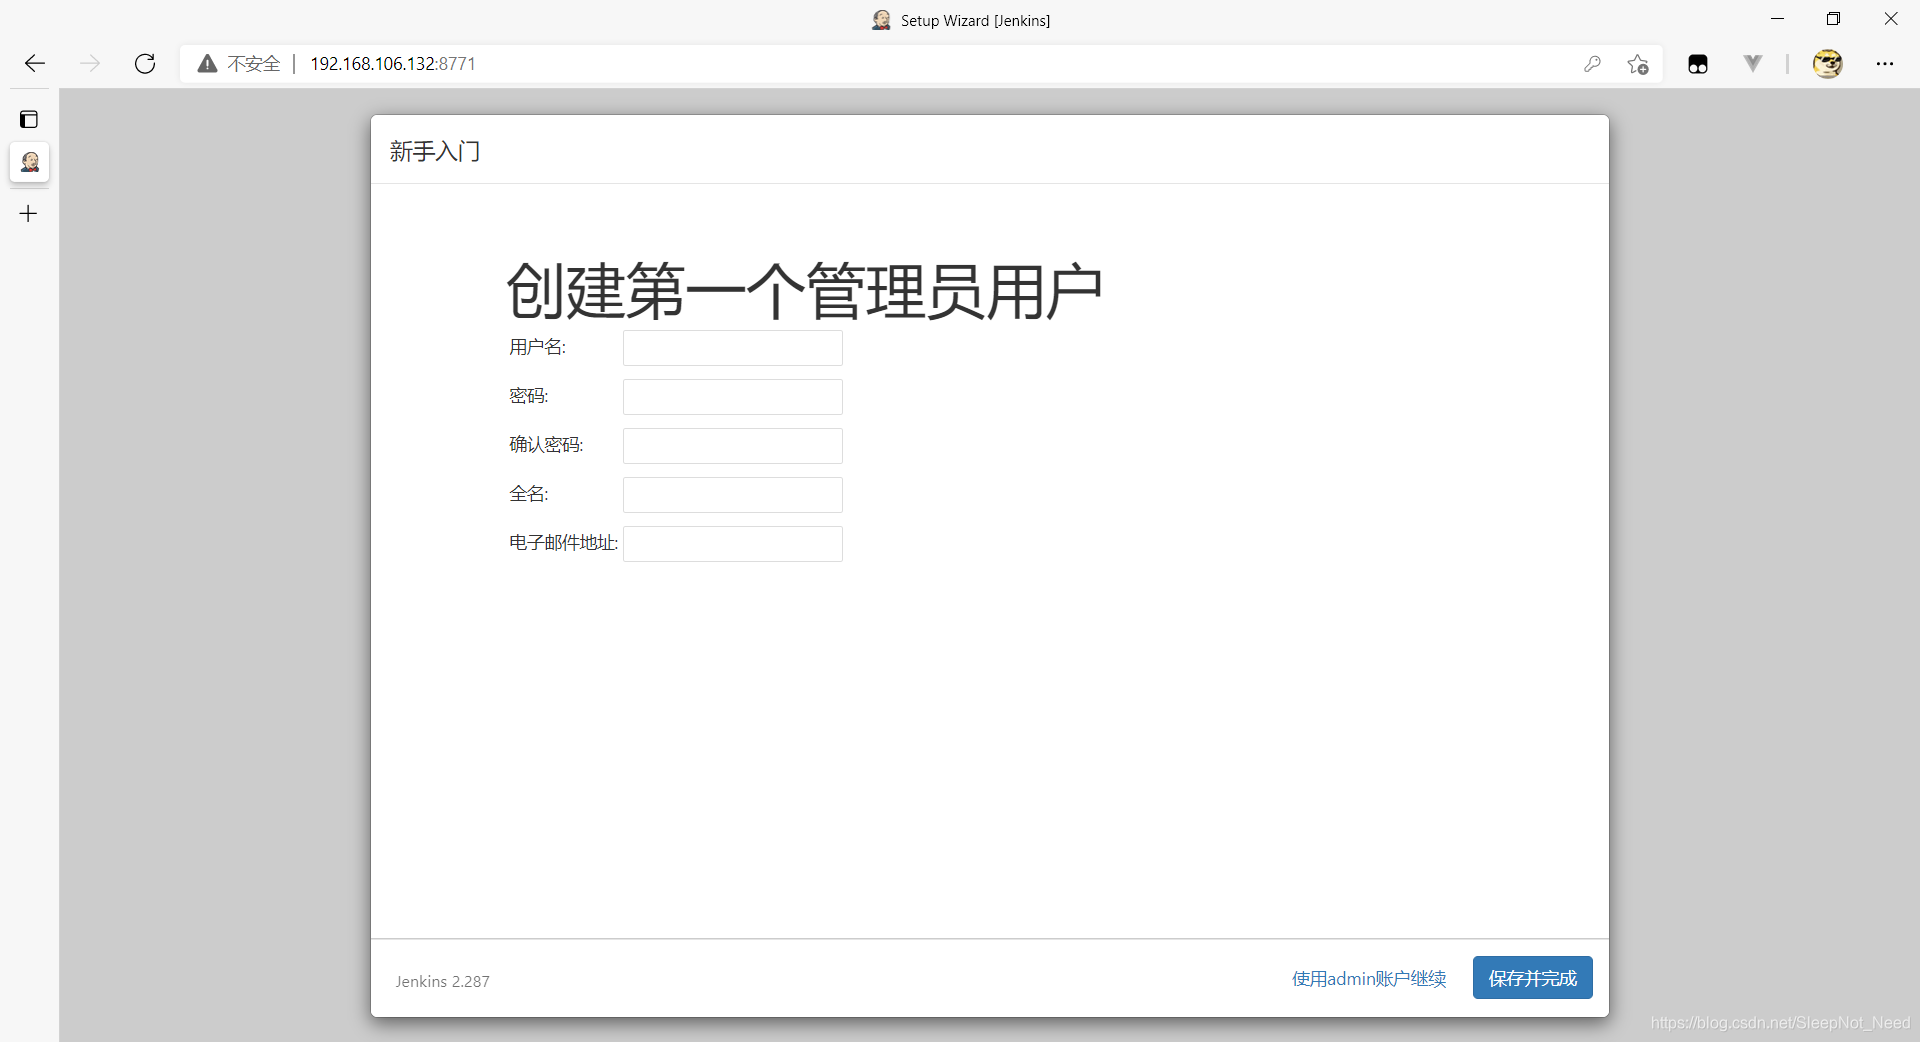Image resolution: width=1920 pixels, height=1042 pixels.
Task: Focus the 电子邮件地址 input field
Action: [733, 544]
